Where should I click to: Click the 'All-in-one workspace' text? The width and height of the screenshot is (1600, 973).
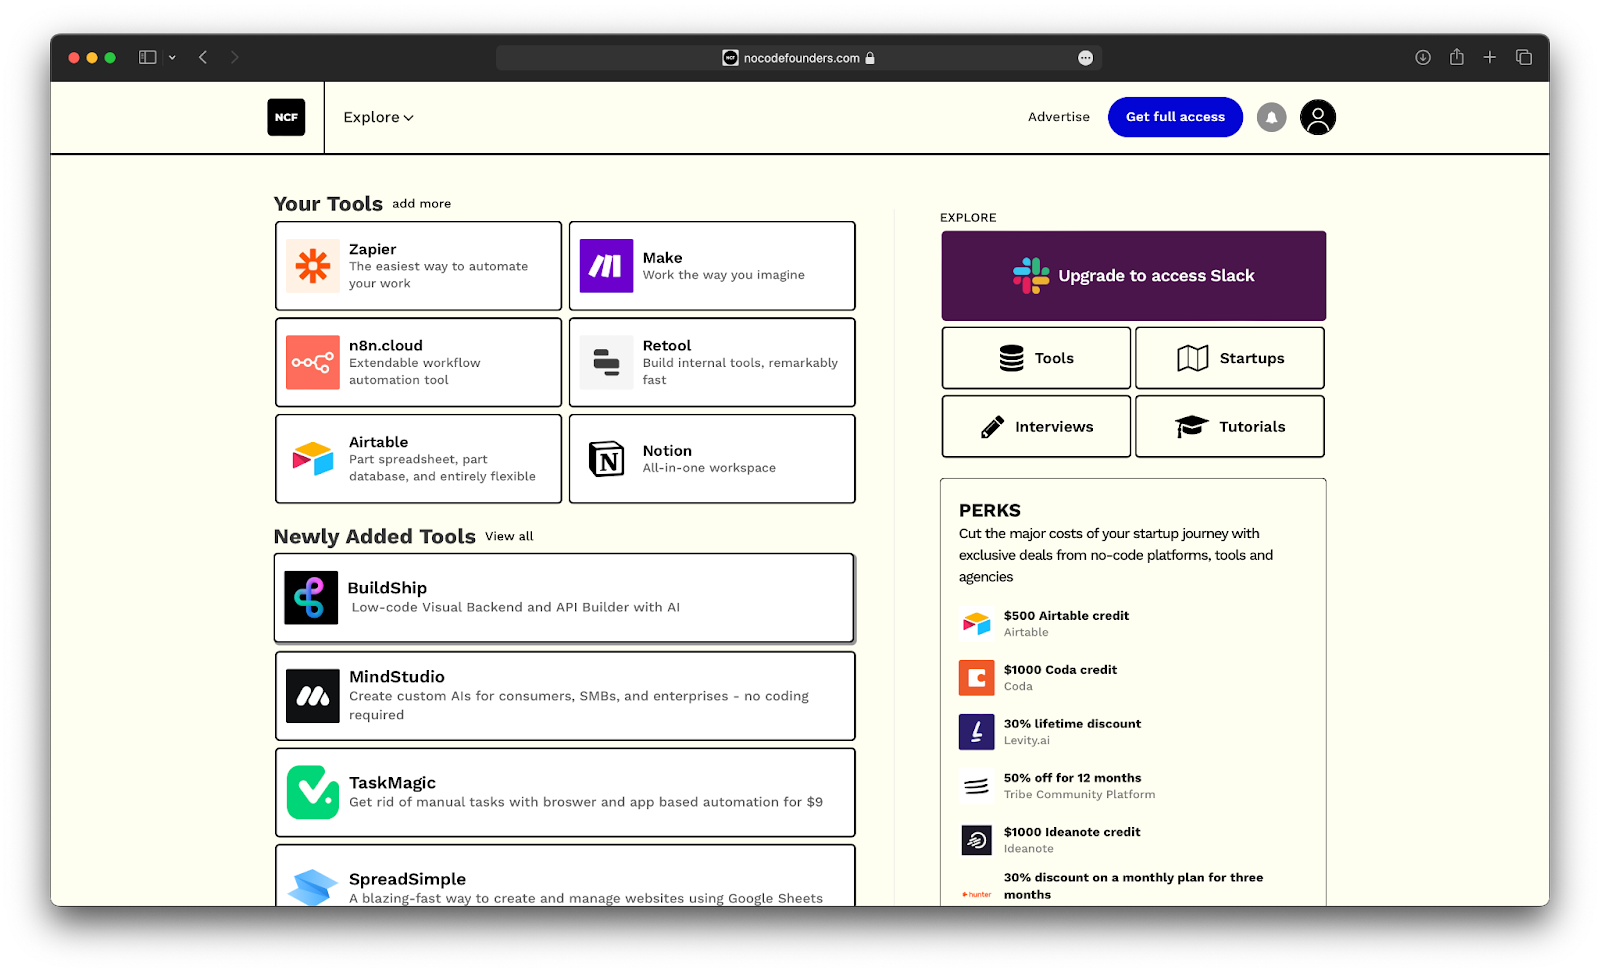[709, 468]
